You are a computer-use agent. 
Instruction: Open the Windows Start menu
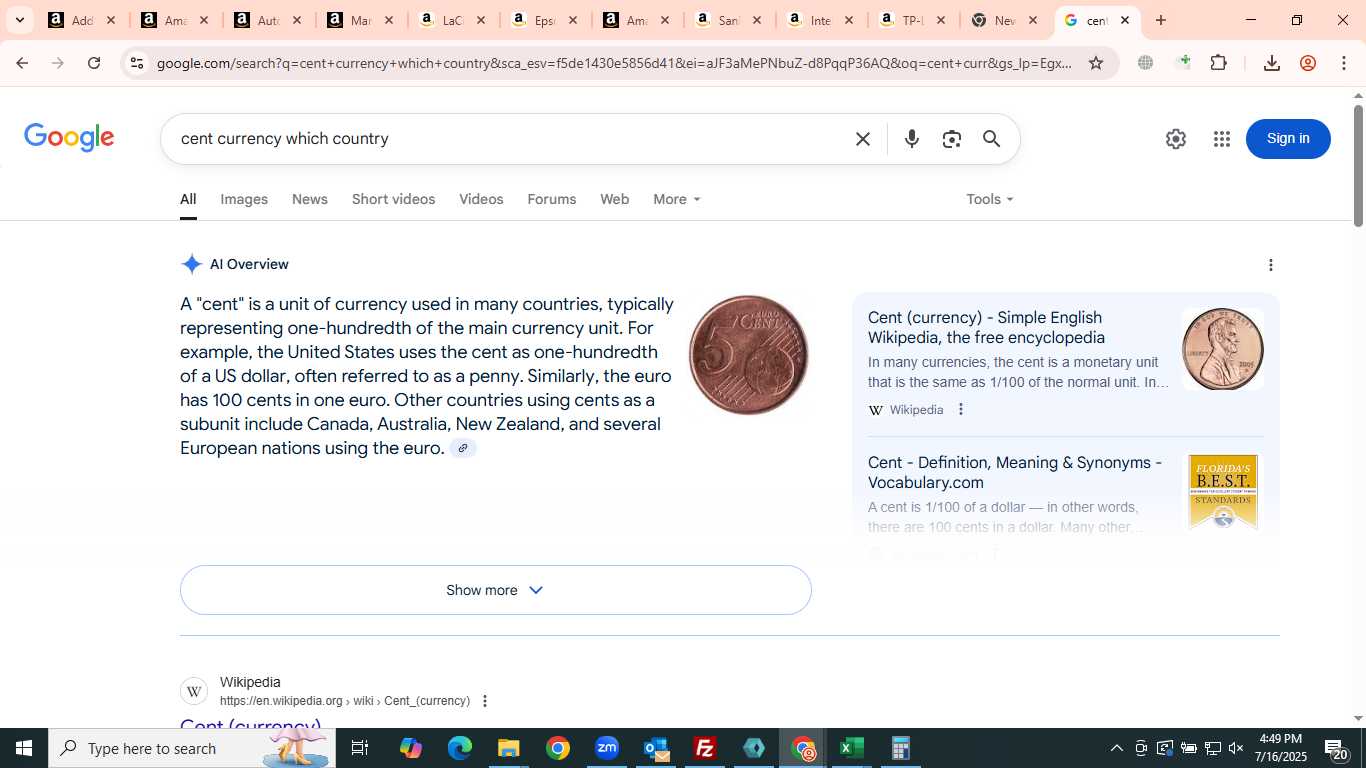24,748
